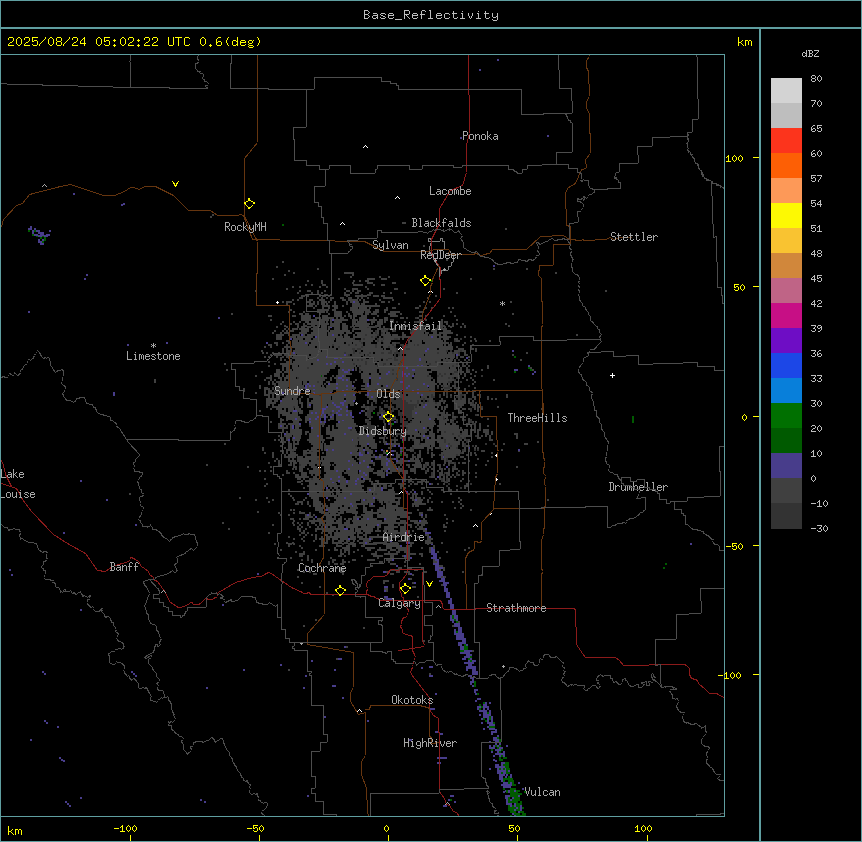Select the yellow diamond marker beside Cochrane

click(340, 590)
